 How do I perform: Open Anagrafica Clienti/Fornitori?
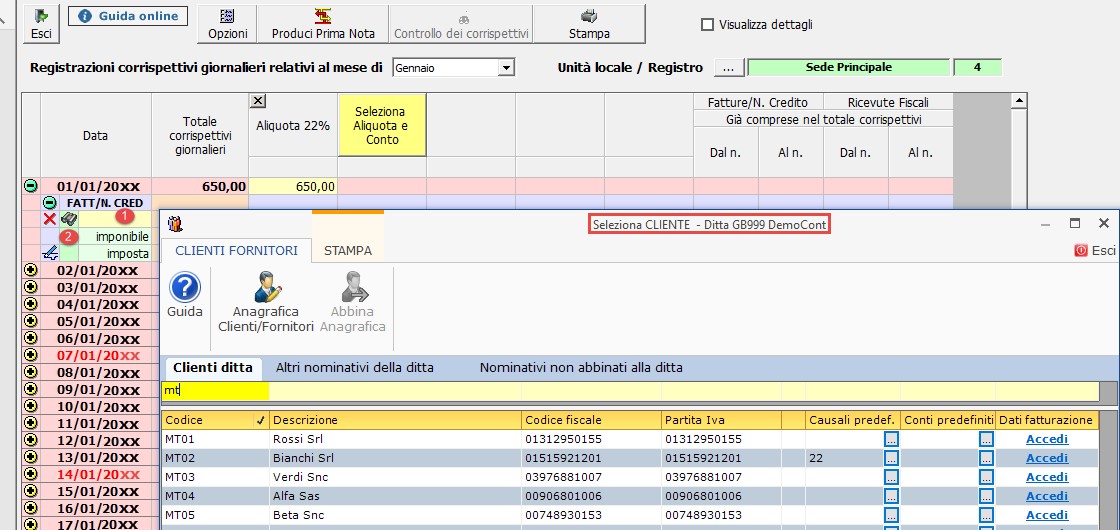266,303
